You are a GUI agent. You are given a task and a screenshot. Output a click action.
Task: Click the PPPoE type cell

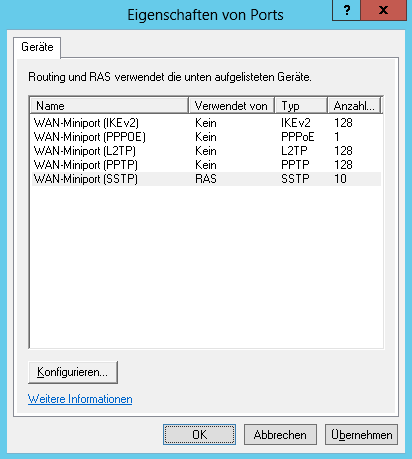pos(297,137)
